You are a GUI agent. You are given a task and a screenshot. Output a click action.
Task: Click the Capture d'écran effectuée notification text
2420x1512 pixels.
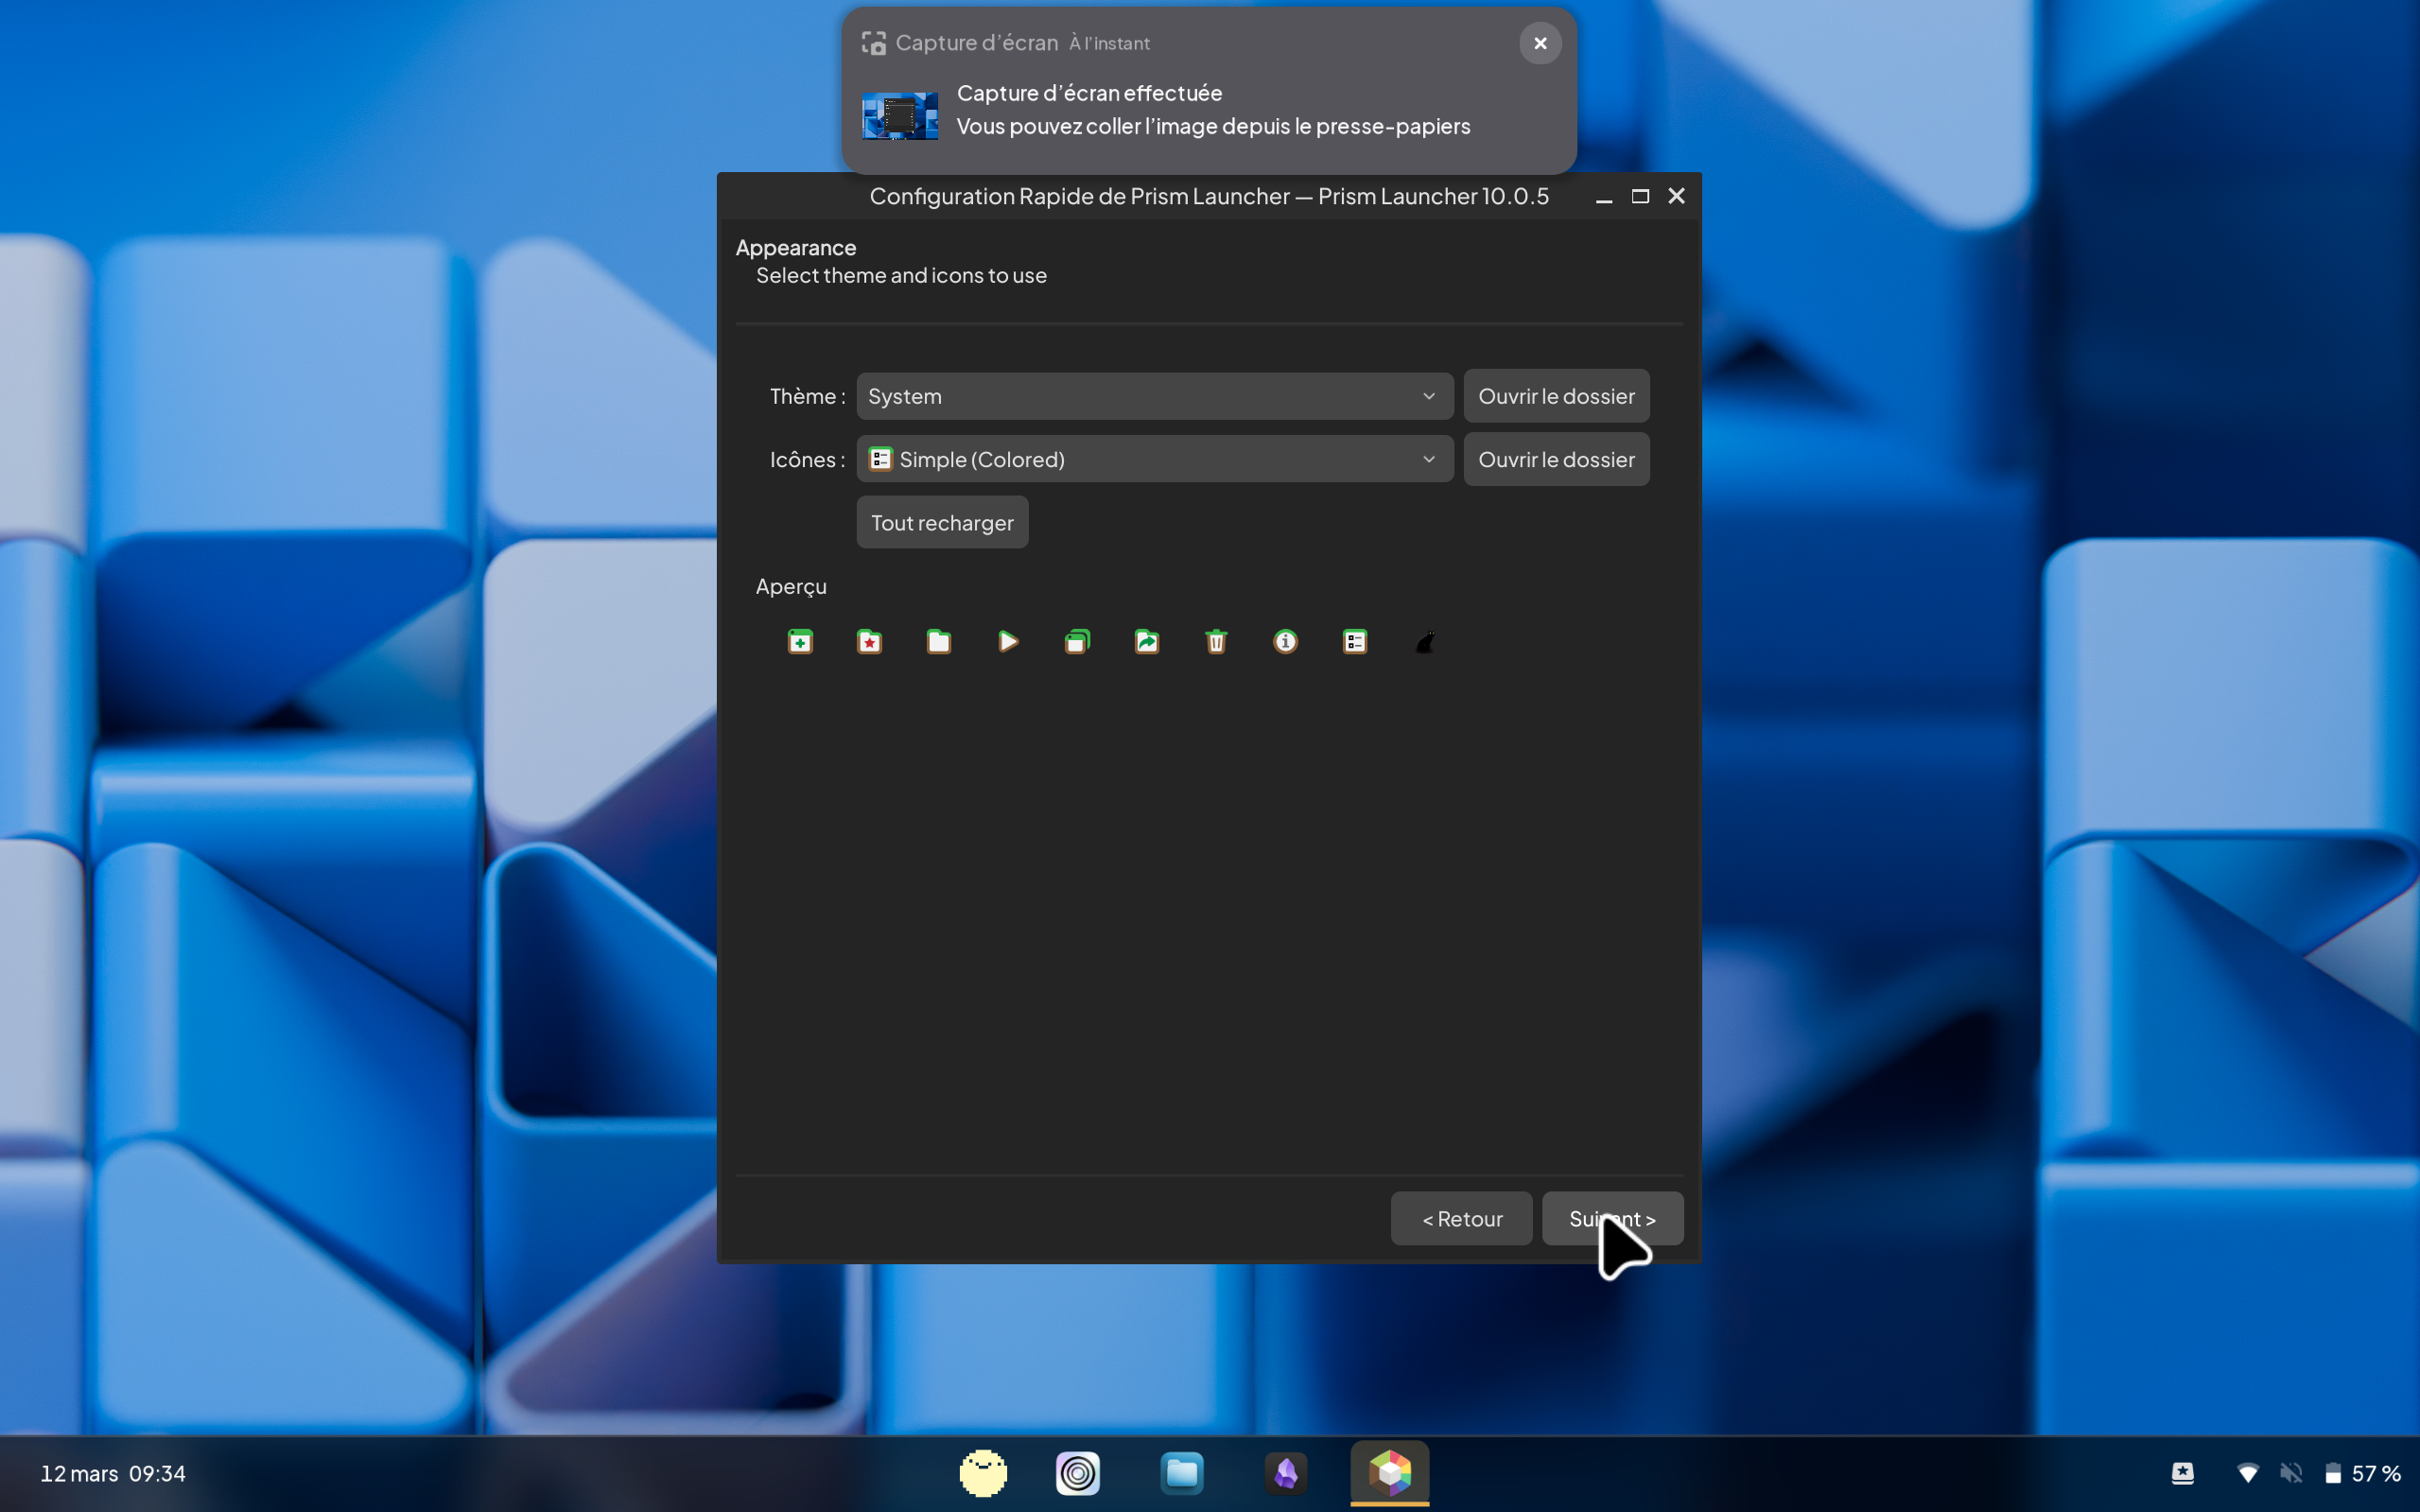coord(1089,93)
